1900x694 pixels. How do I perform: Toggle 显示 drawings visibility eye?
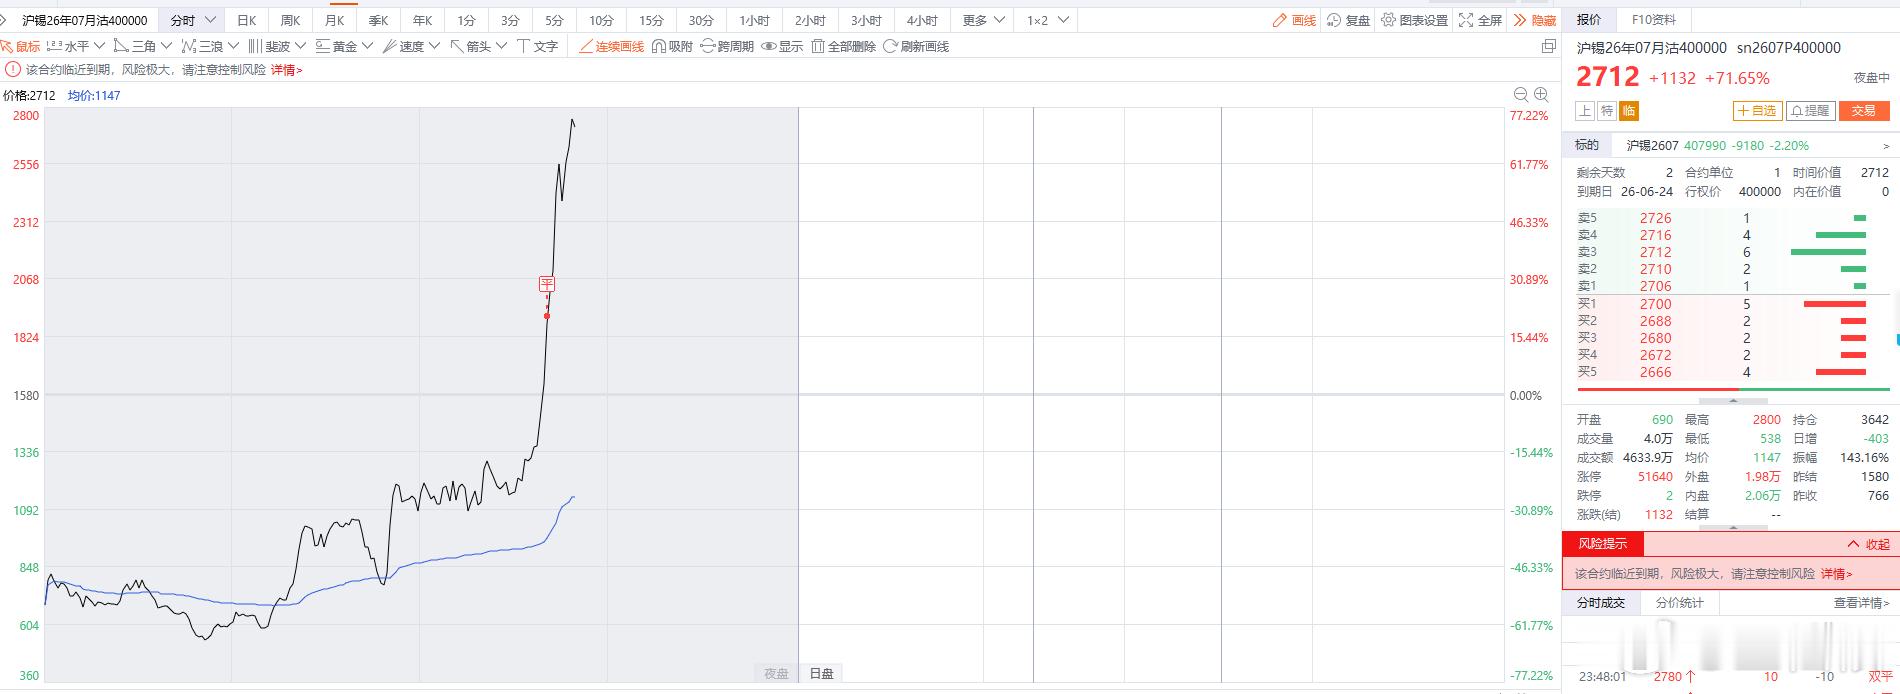pos(782,46)
